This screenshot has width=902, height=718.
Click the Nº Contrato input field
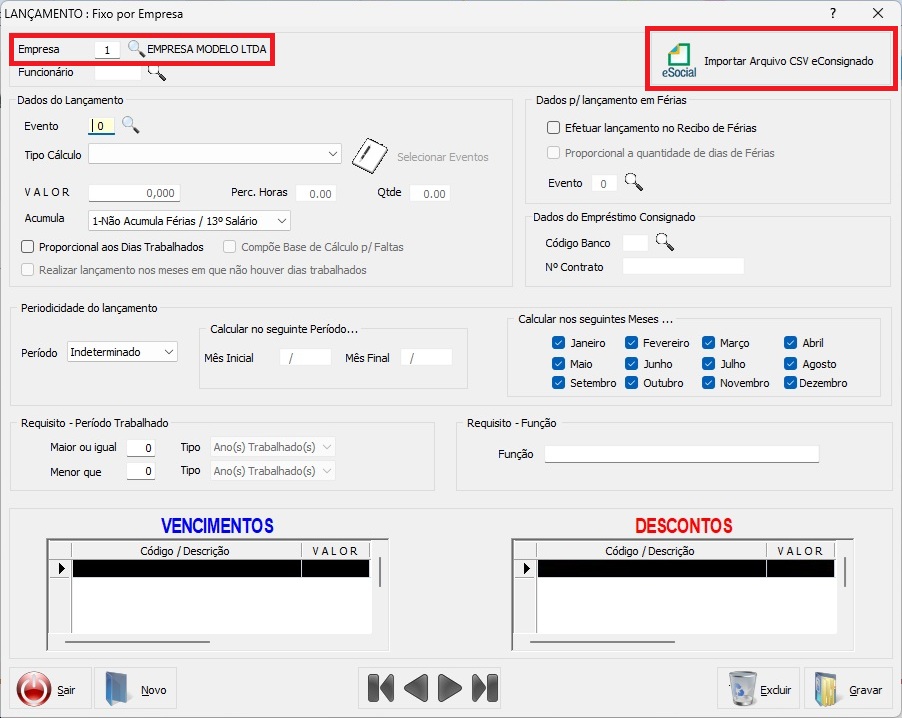click(x=683, y=266)
